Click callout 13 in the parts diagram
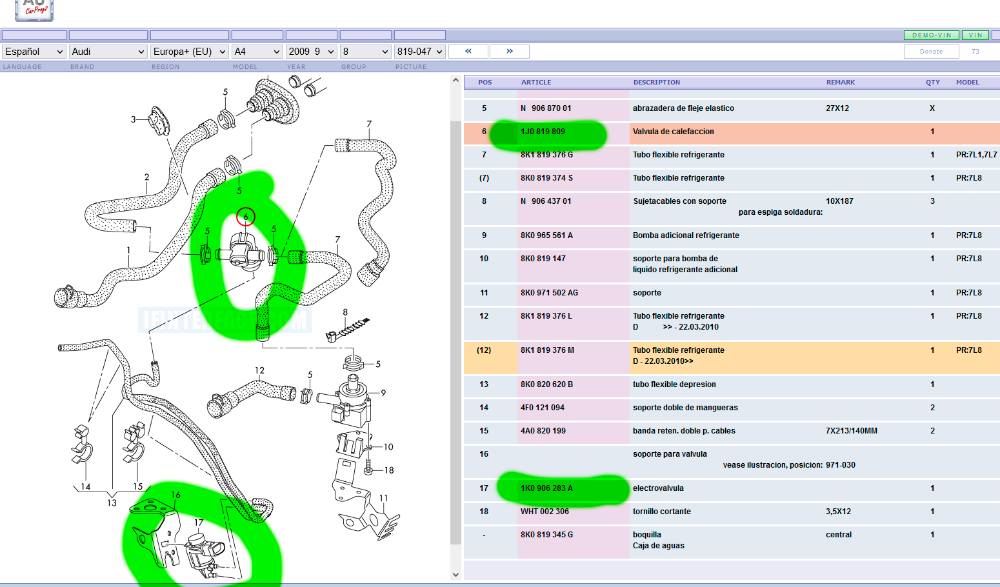Viewport: 1000px width, 587px height. (112, 503)
